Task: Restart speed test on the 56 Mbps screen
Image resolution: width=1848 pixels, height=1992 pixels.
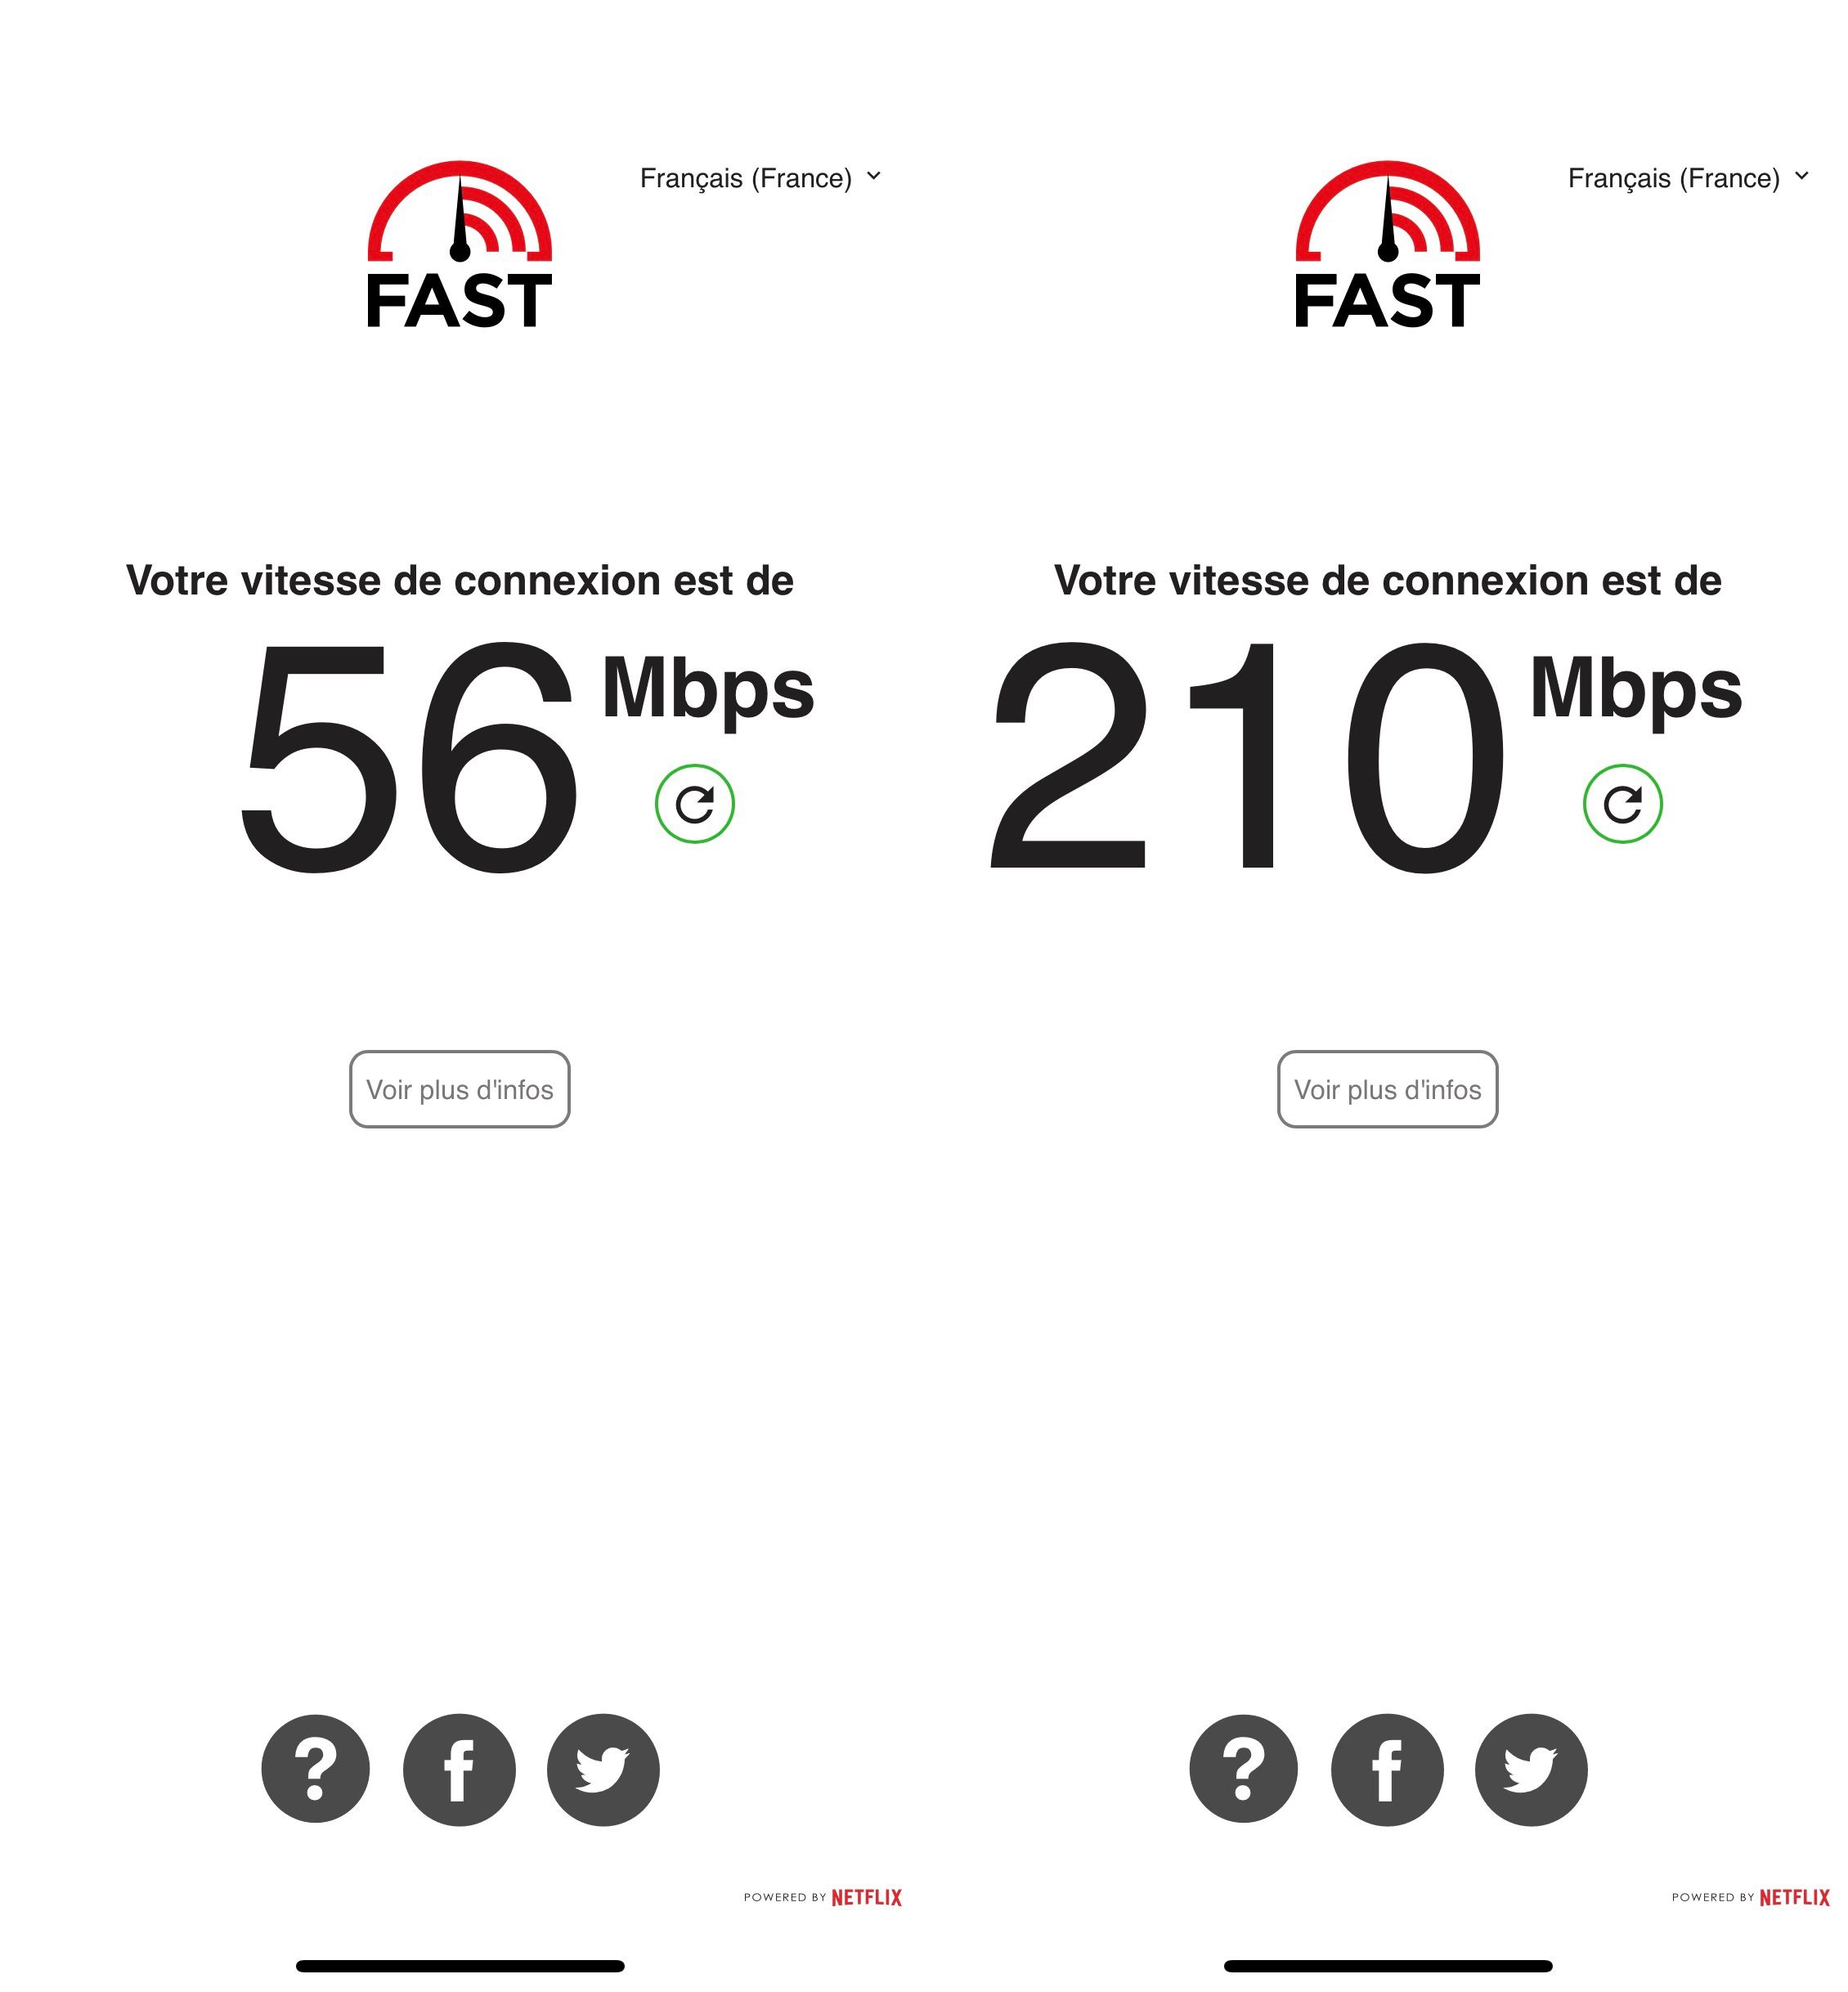Action: [694, 803]
